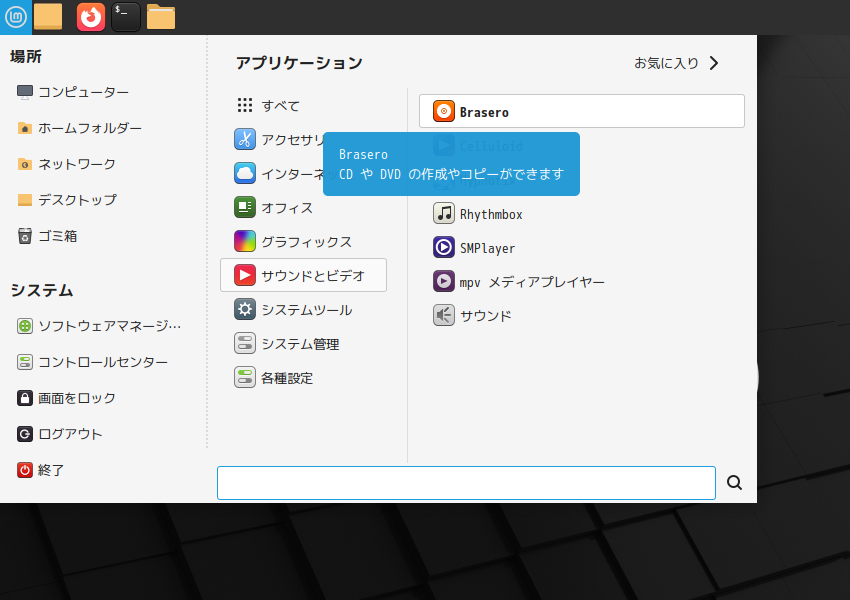Image resolution: width=850 pixels, height=600 pixels.
Task: Click the デスクトップ label
Action: pyautogui.click(x=77, y=200)
